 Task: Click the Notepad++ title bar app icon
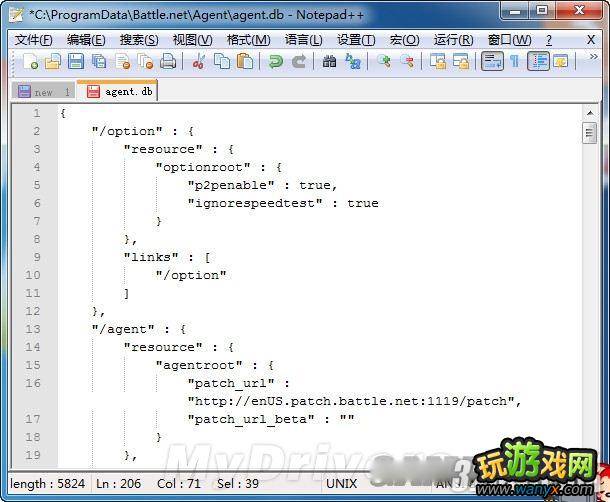click(x=16, y=15)
